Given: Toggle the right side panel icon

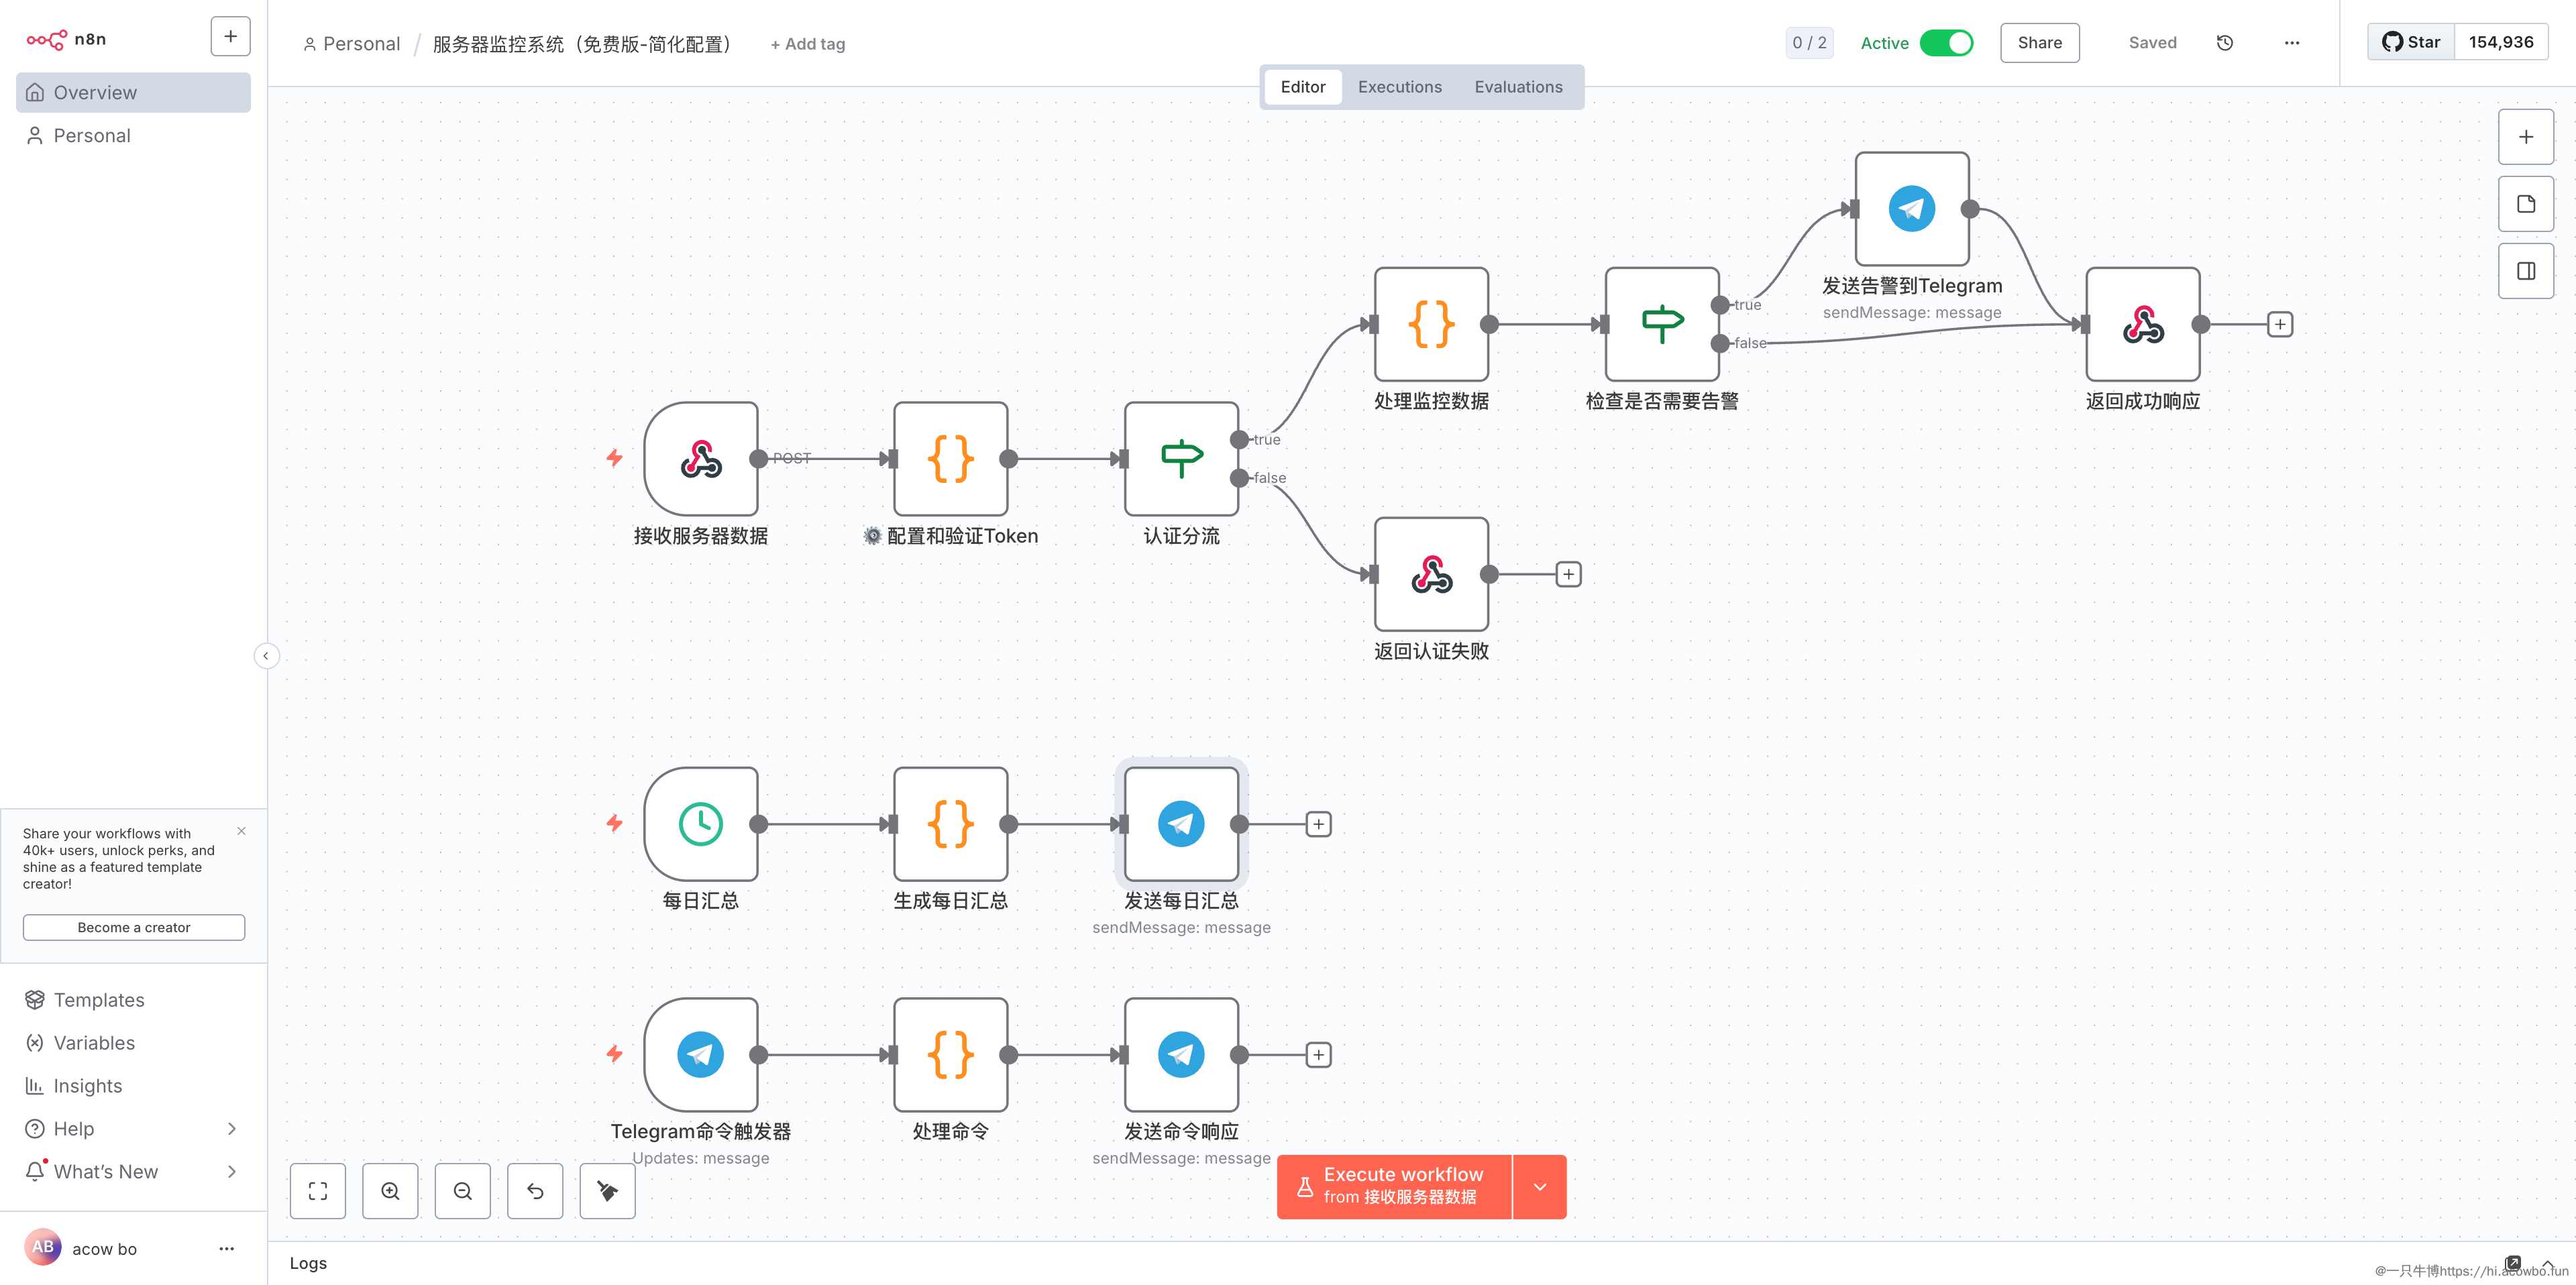Looking at the screenshot, I should coord(2525,271).
